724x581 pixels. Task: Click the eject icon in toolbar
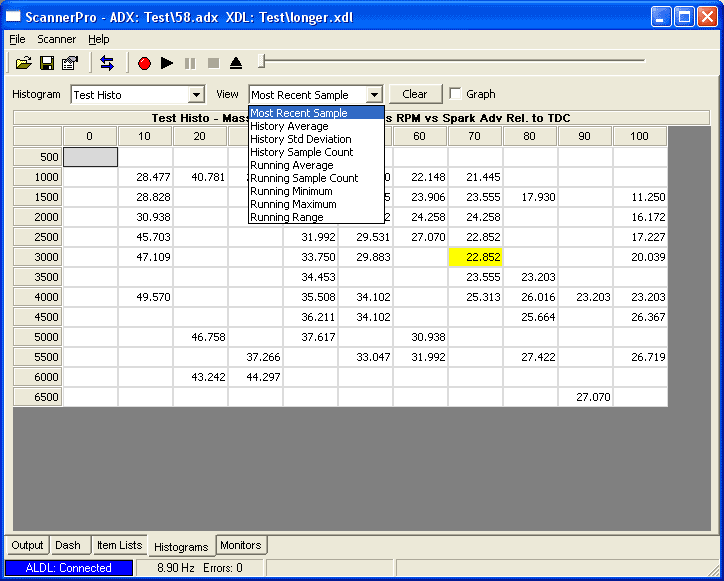(x=236, y=63)
